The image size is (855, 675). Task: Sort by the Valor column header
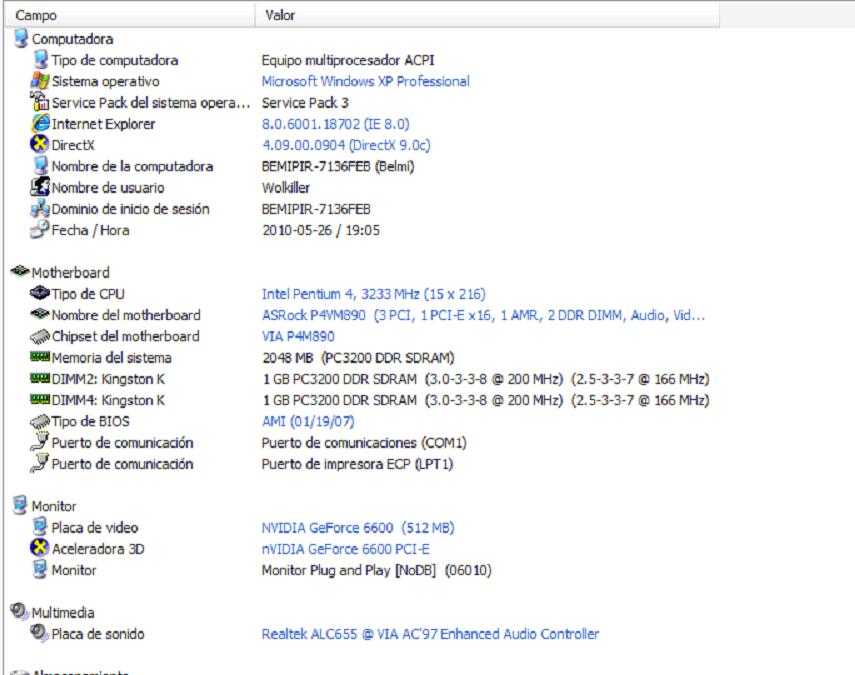[487, 15]
